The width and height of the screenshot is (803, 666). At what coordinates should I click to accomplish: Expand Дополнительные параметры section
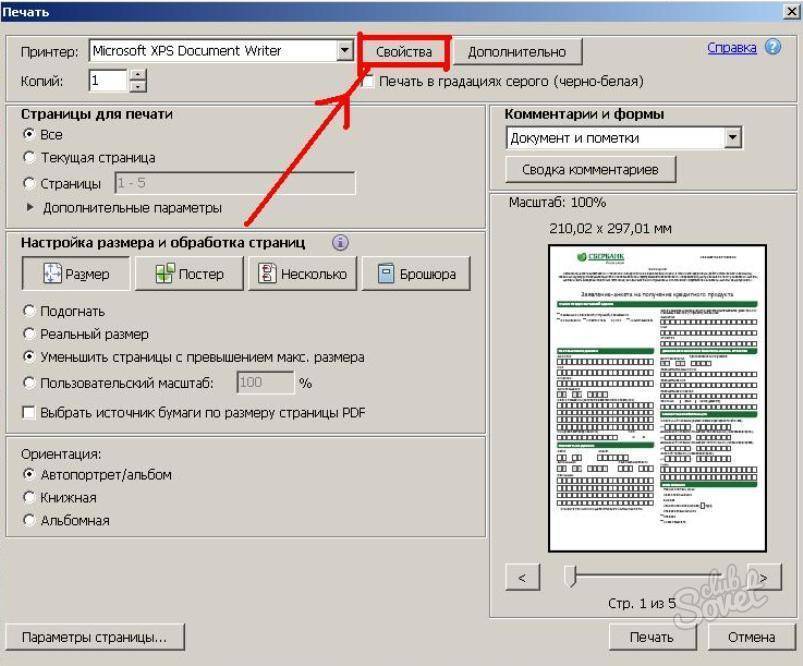click(30, 207)
